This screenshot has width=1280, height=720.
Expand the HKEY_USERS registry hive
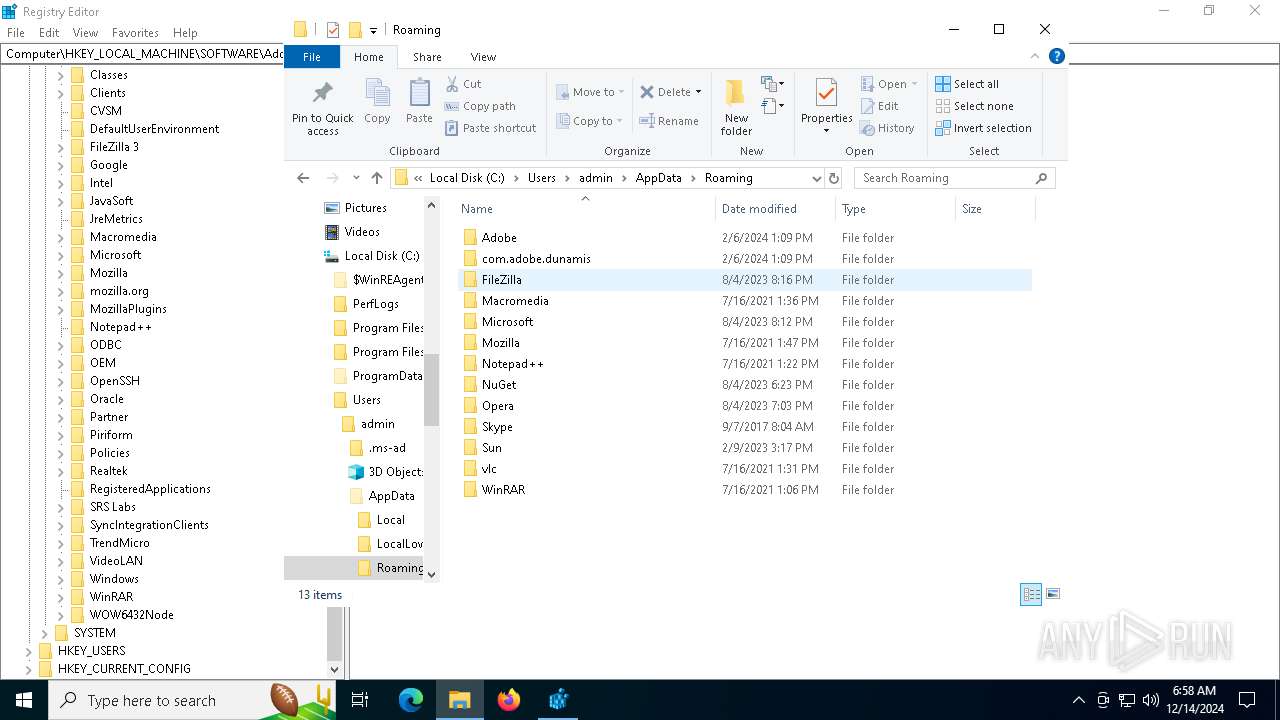[29, 651]
